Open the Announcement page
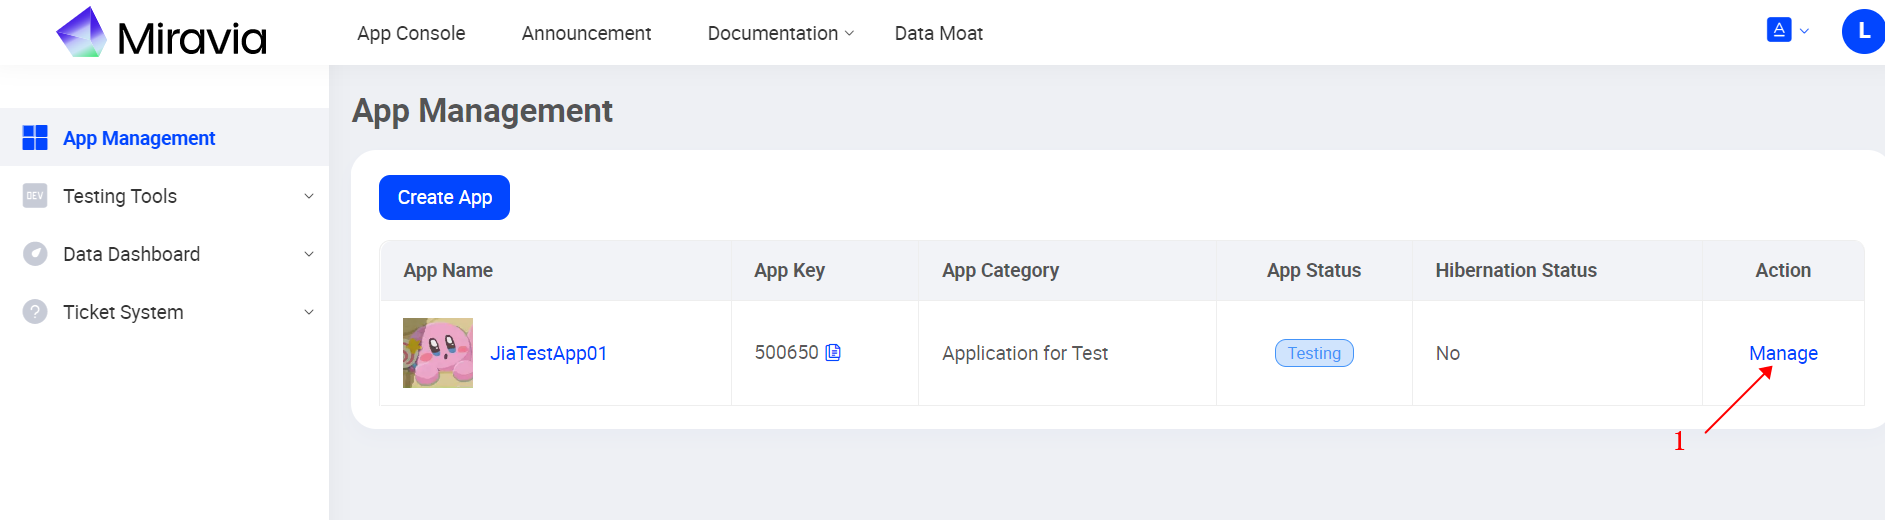The image size is (1885, 520). 586,34
